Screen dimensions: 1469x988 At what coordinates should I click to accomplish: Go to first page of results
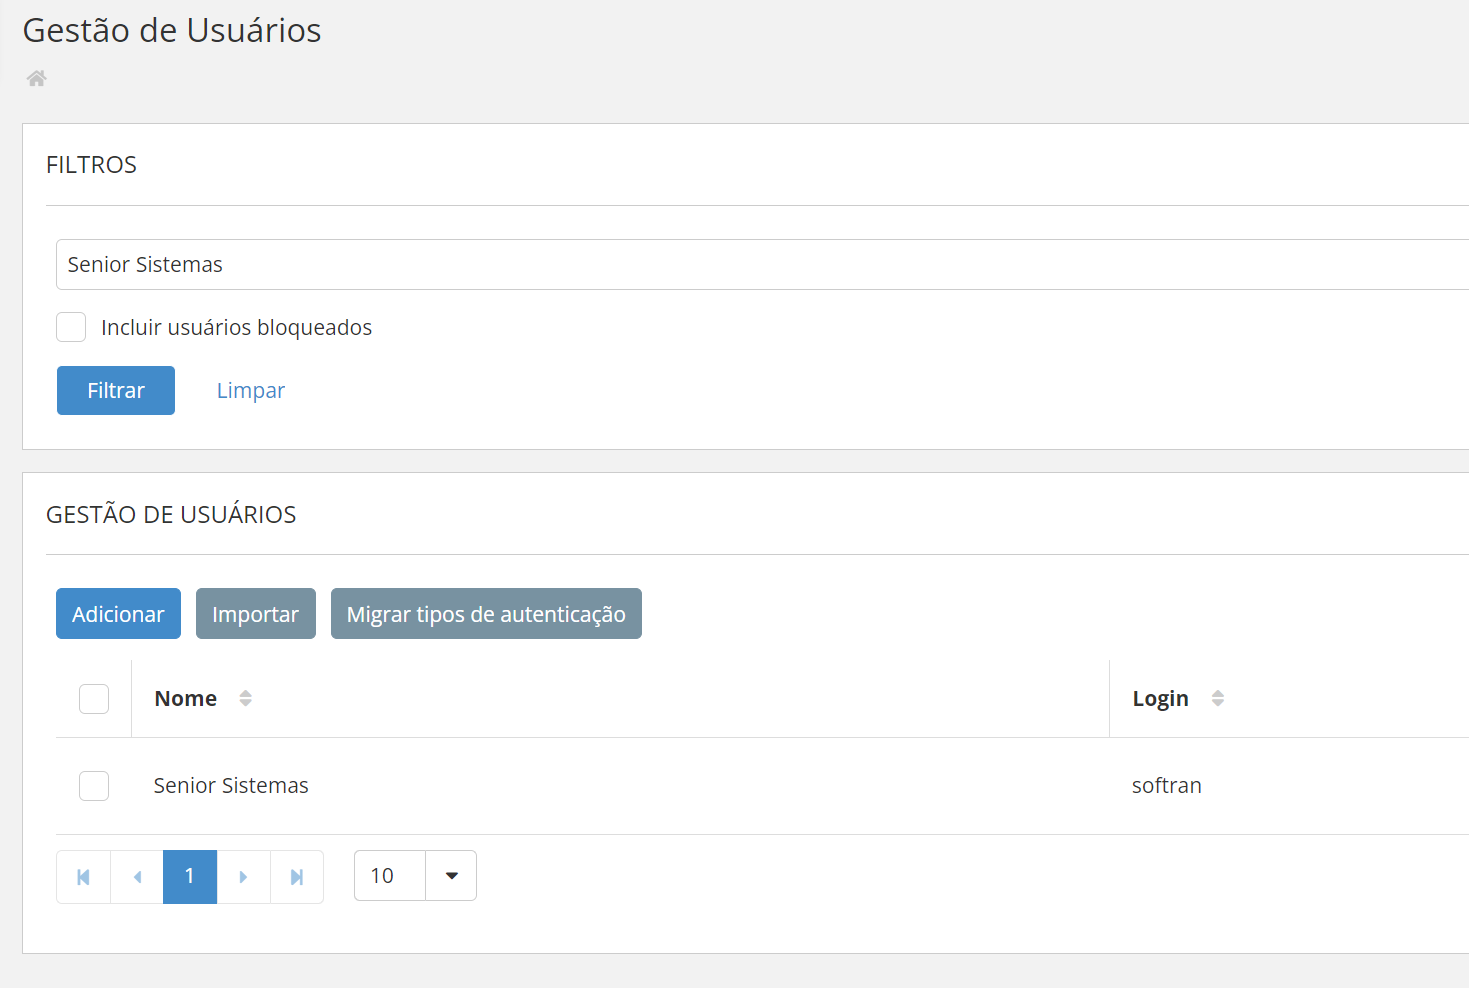pyautogui.click(x=84, y=877)
